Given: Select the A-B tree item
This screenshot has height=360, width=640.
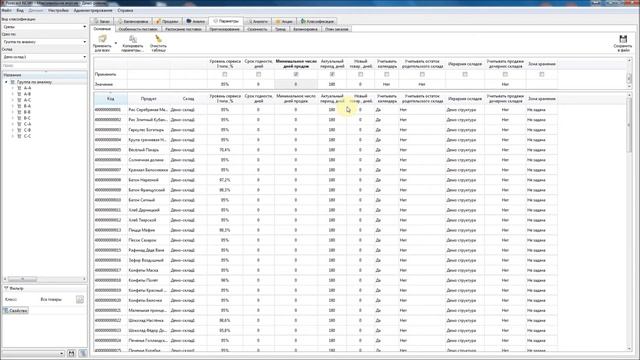Looking at the screenshot, I should click(x=27, y=94).
